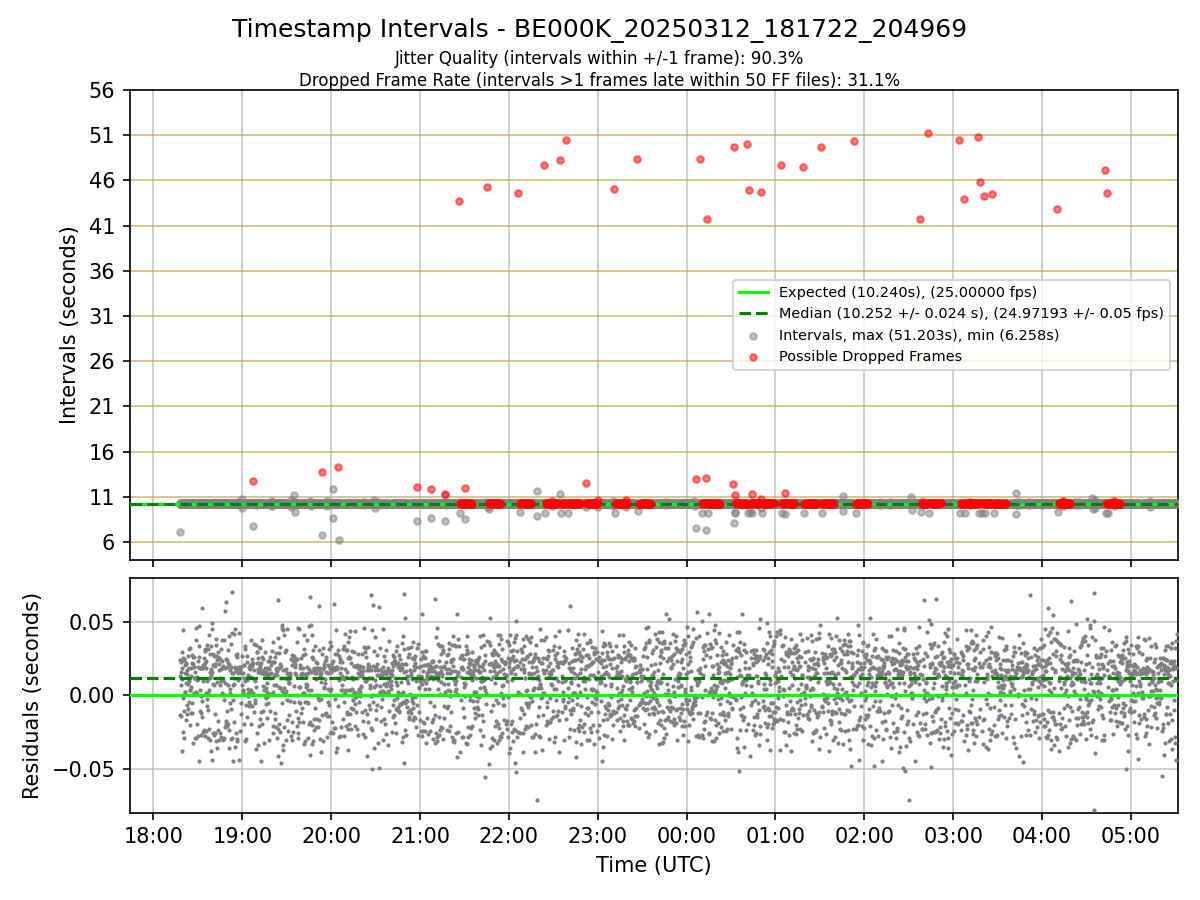Click the plot title starting 'Timestamp Intervals - BE000K'
This screenshot has height=900, width=1200.
pyautogui.click(x=599, y=29)
